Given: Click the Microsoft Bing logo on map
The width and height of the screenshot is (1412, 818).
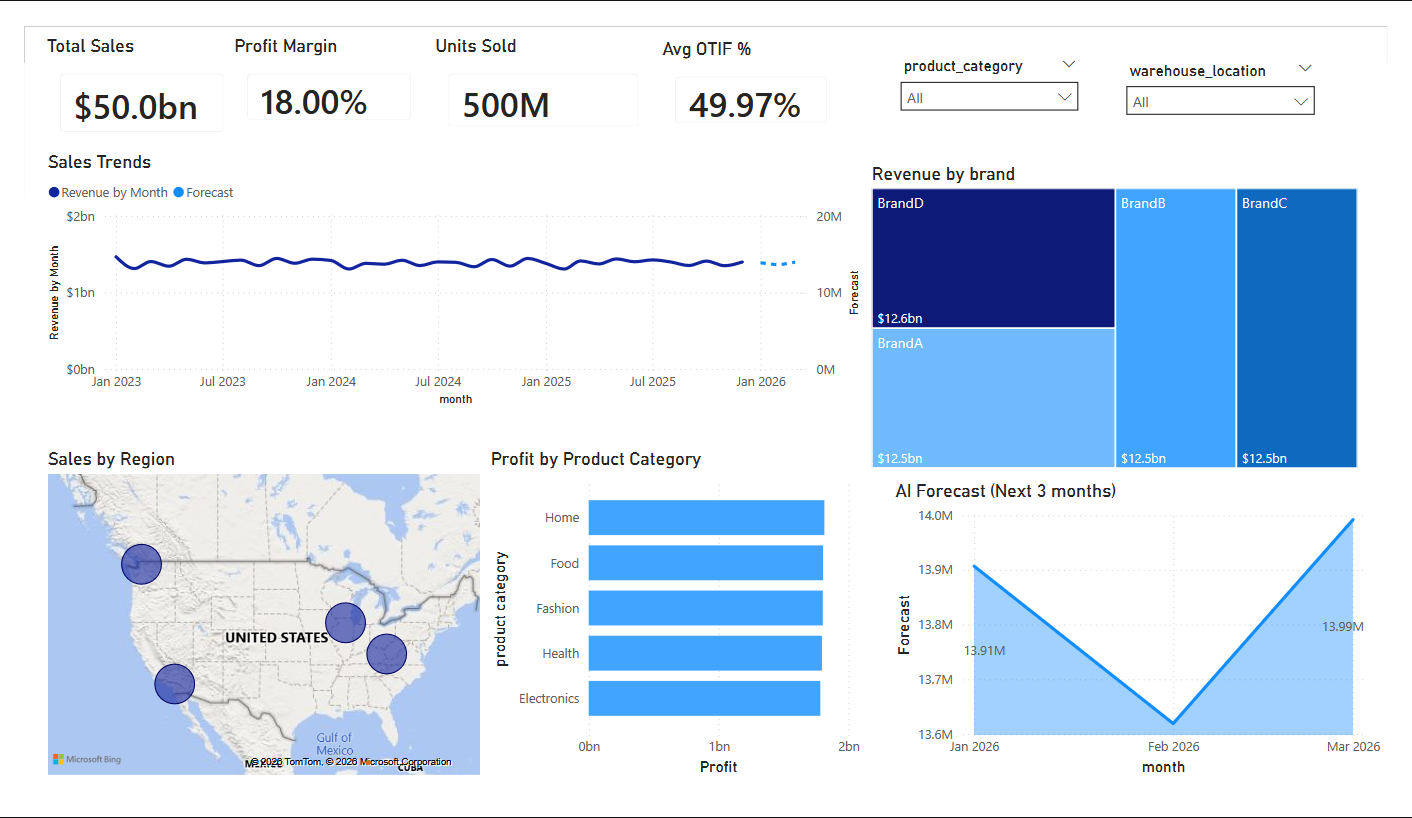Looking at the screenshot, I should (87, 760).
